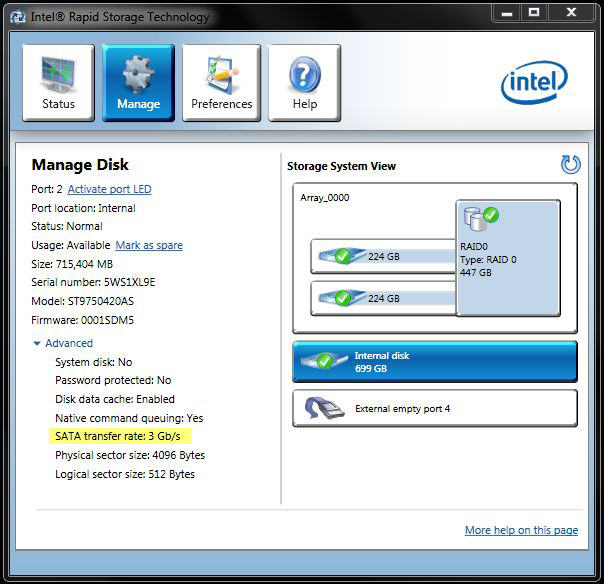Open the Status tab

pyautogui.click(x=58, y=83)
